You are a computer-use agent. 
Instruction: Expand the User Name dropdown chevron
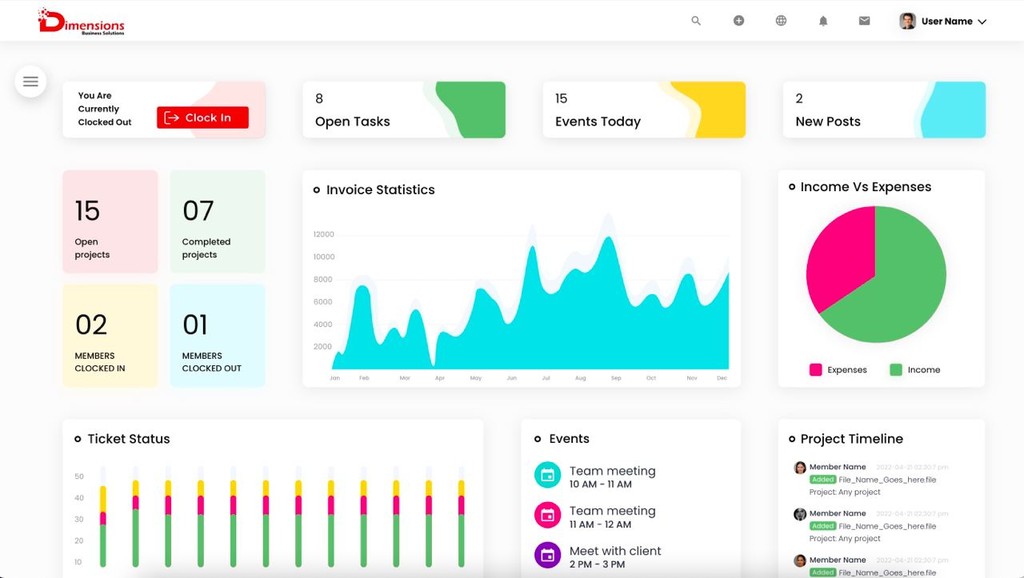pos(982,22)
